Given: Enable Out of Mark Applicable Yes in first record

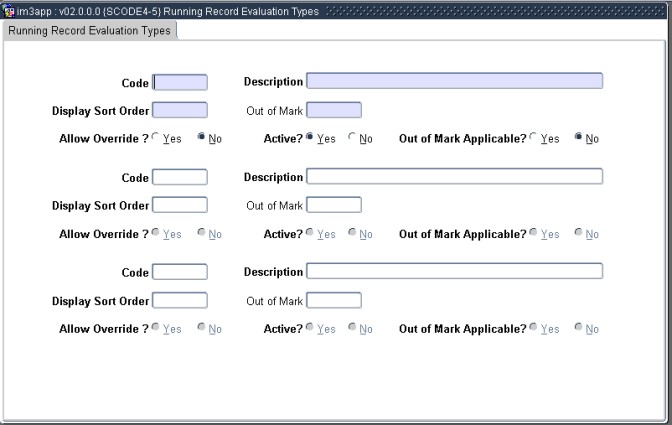Looking at the screenshot, I should point(533,138).
